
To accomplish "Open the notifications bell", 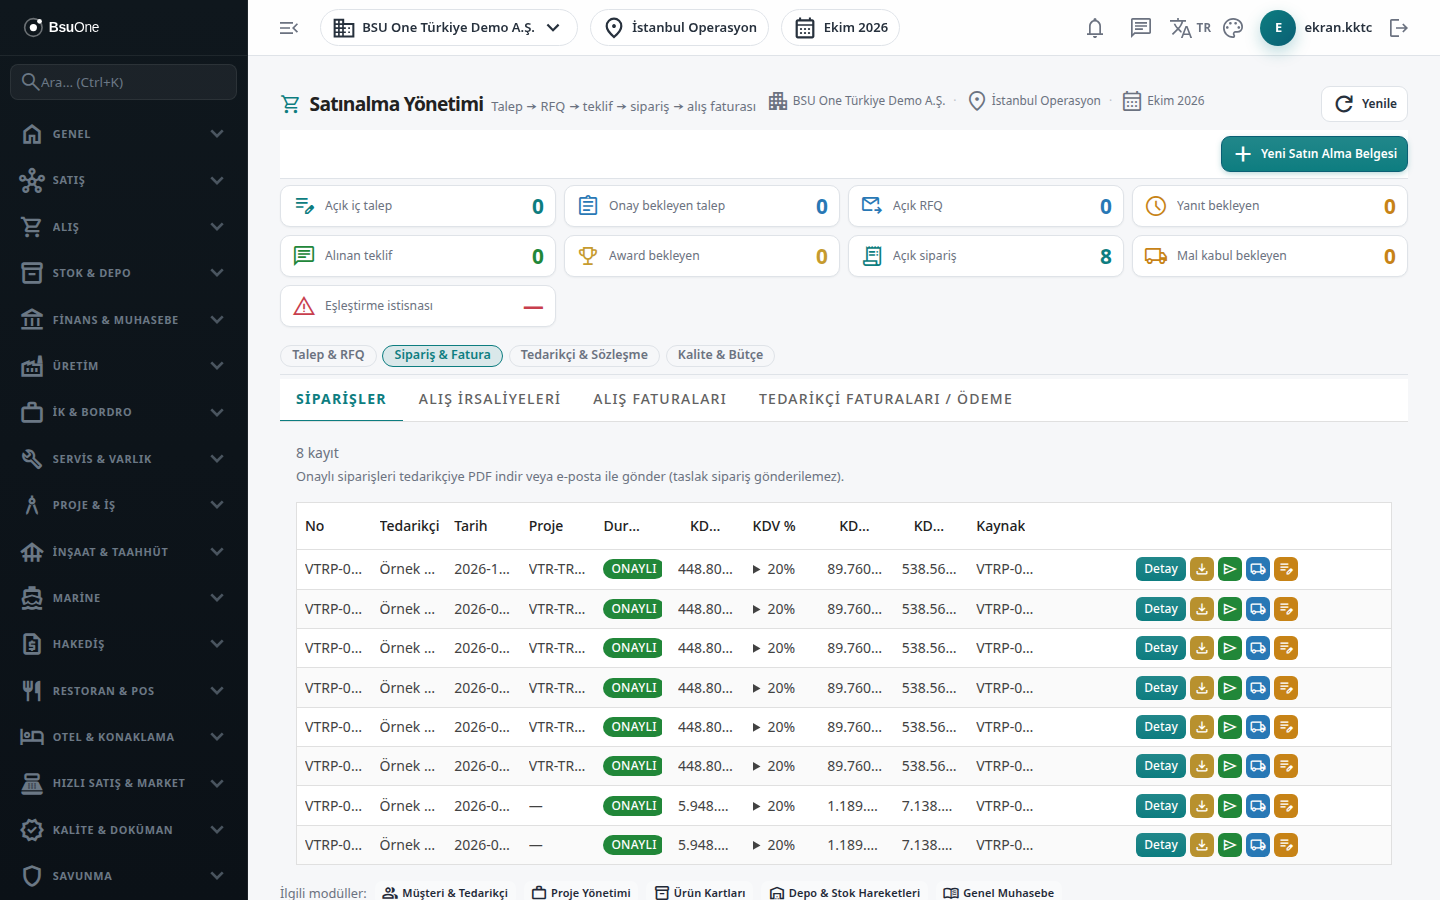I will [x=1095, y=28].
